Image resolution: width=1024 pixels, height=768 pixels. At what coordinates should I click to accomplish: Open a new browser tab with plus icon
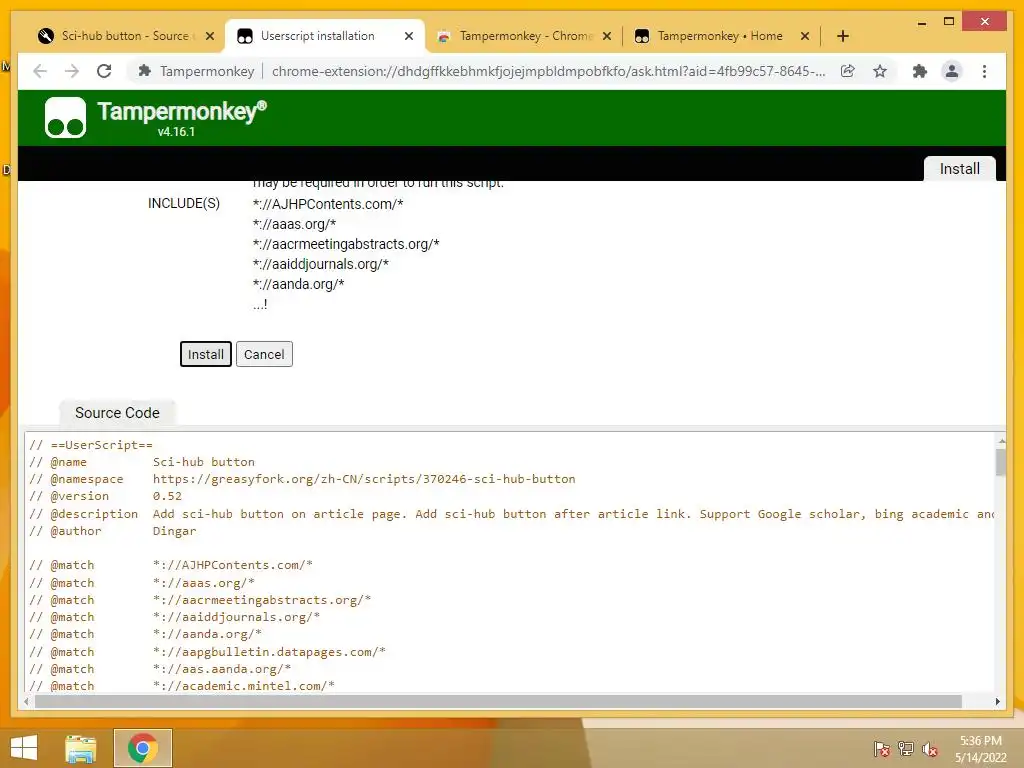pyautogui.click(x=842, y=36)
